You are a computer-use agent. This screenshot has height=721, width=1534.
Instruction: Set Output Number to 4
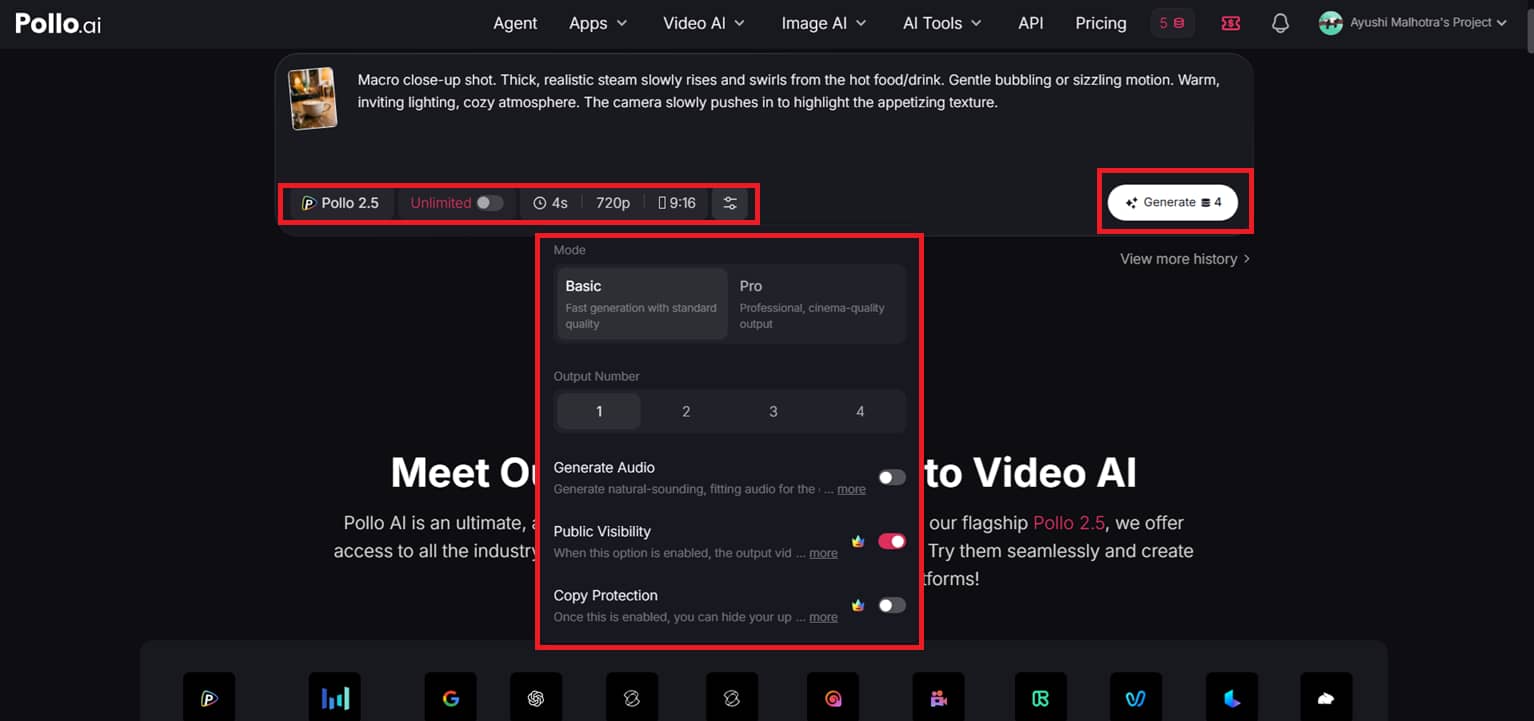point(860,411)
